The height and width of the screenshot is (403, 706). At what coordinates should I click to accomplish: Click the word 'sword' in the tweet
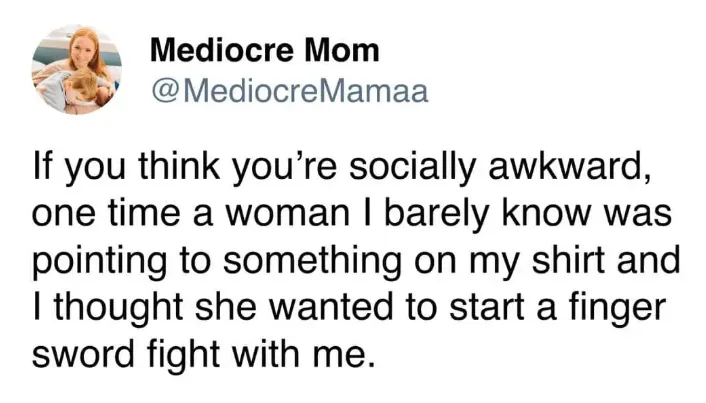coord(83,354)
